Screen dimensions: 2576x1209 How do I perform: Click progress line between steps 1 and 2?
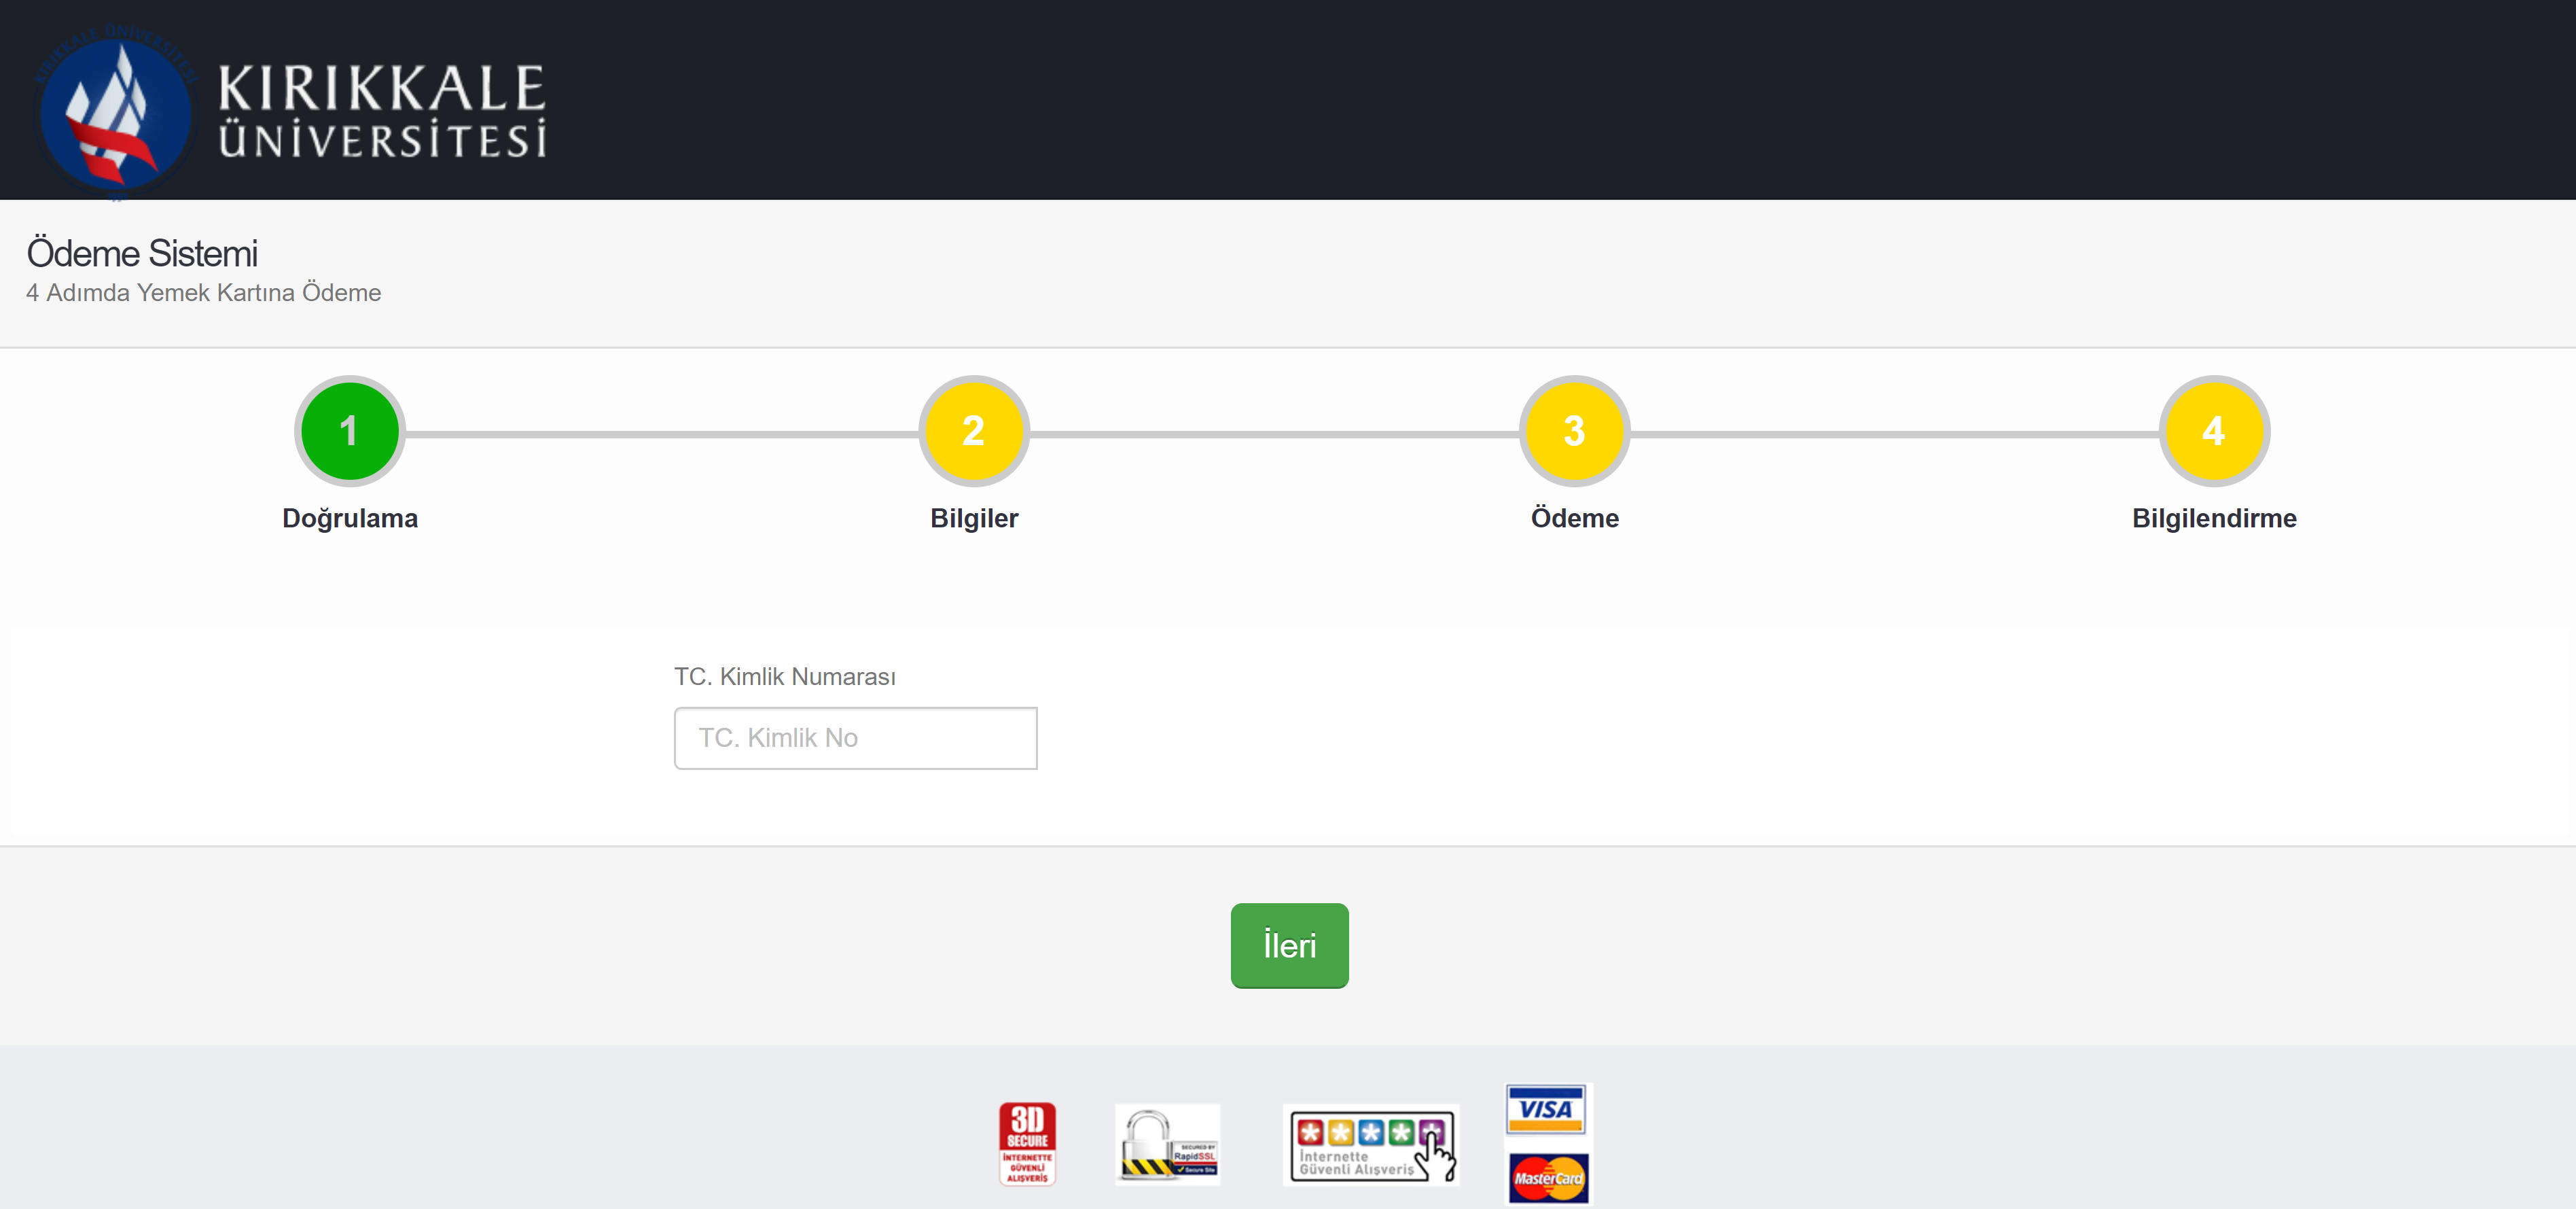coord(660,434)
